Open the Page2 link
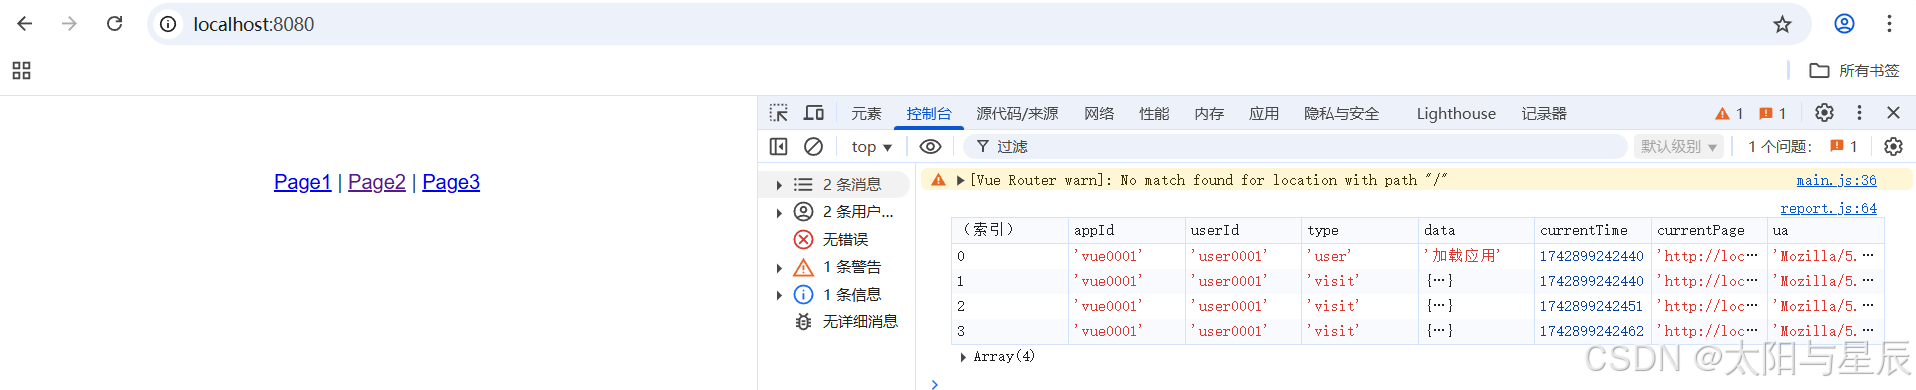 (377, 182)
